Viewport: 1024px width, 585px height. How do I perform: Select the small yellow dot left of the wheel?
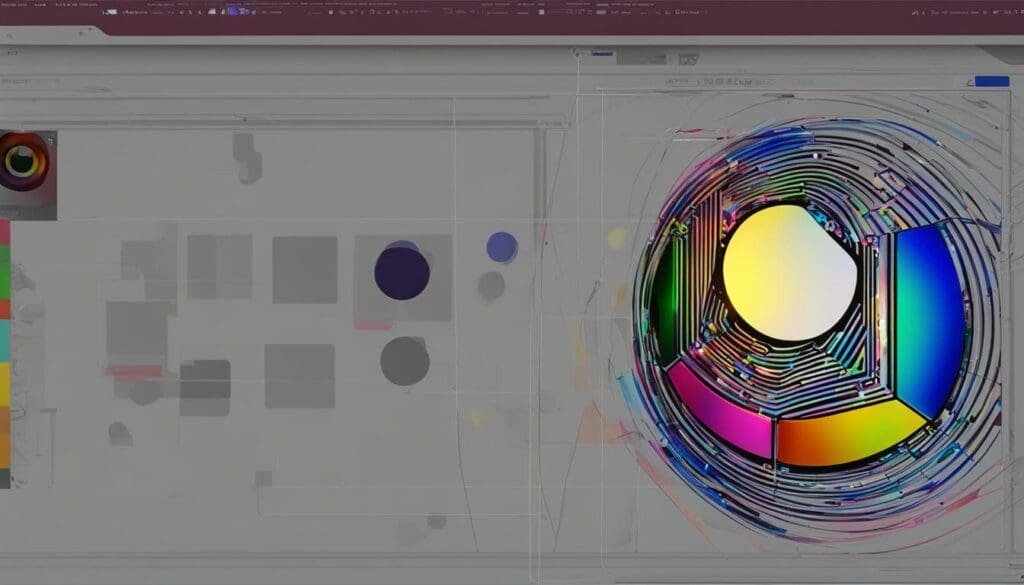tap(617, 238)
